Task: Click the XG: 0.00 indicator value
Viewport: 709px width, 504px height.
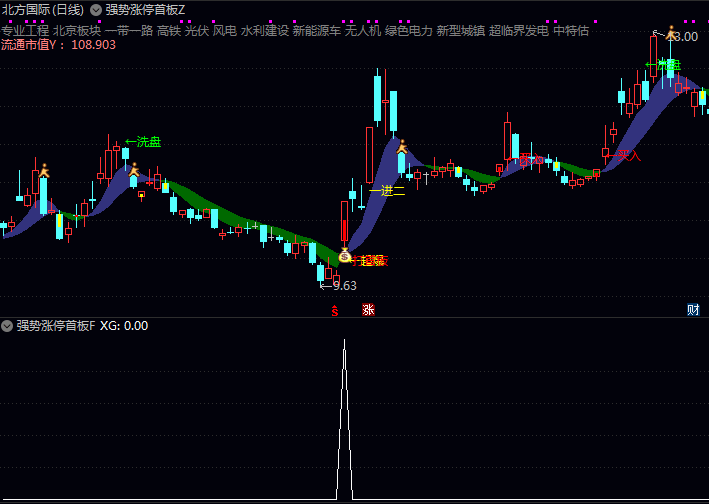Action: (124, 326)
